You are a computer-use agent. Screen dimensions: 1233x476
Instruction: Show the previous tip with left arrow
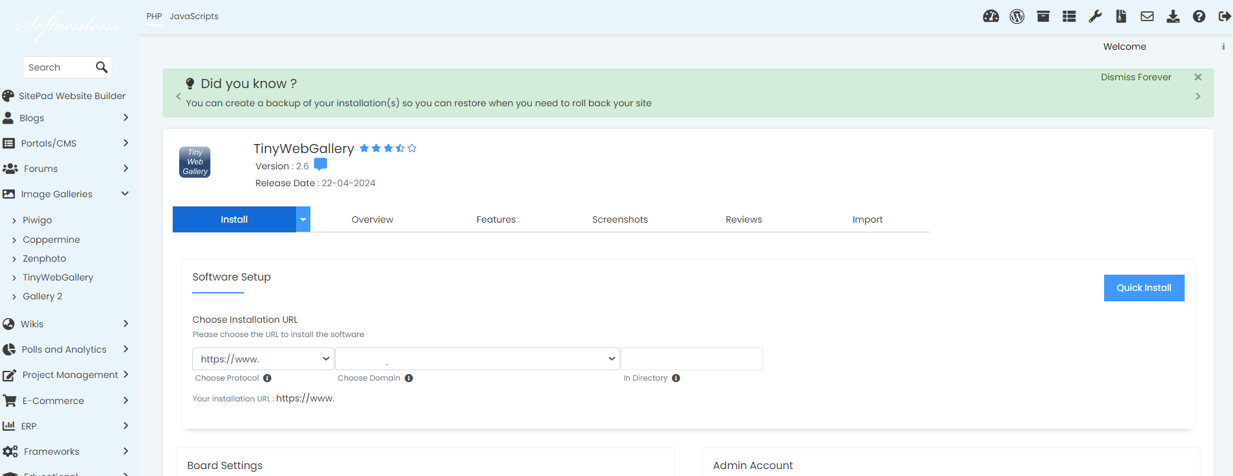tap(179, 97)
